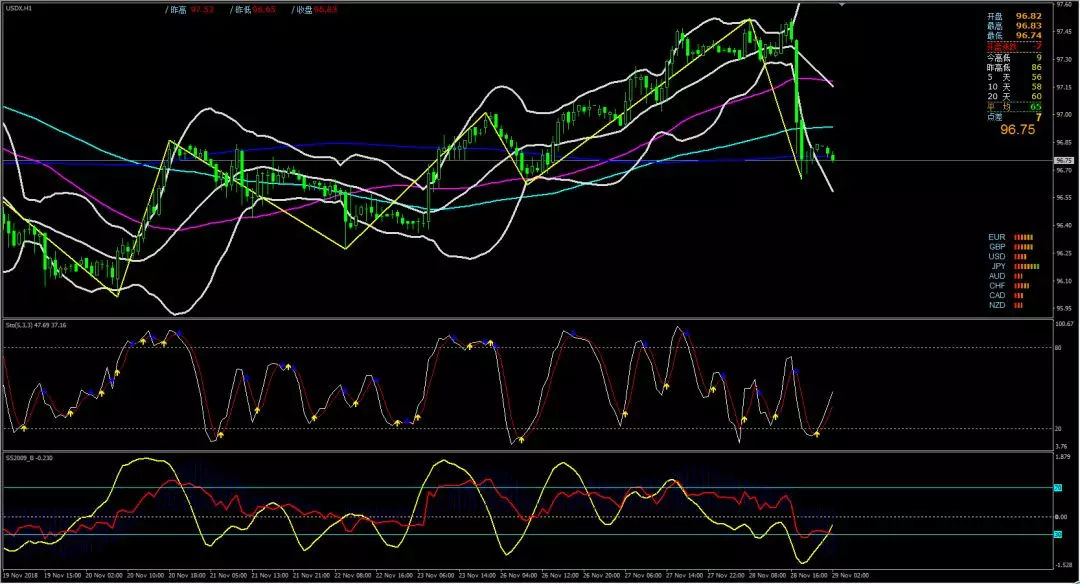Click the 29 Nov 02:00 time axis label
This screenshot has height=584, width=1080.
click(850, 577)
